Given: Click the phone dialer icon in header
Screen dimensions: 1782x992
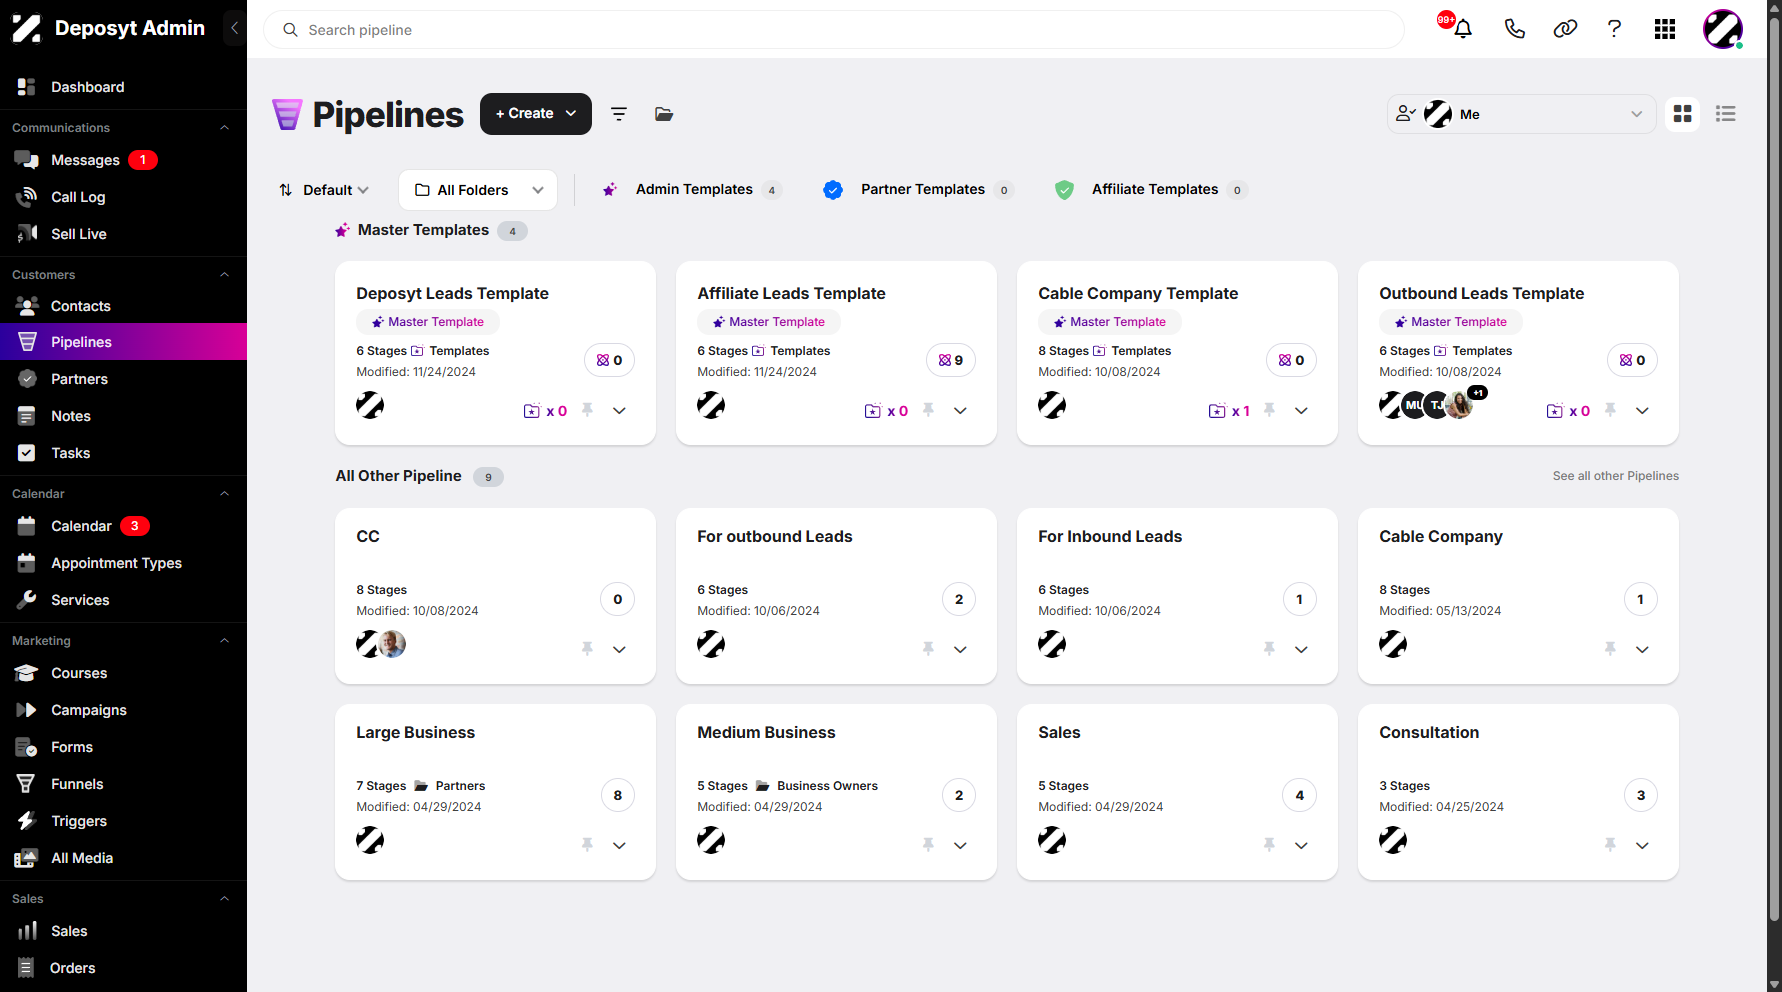Looking at the screenshot, I should pos(1515,29).
